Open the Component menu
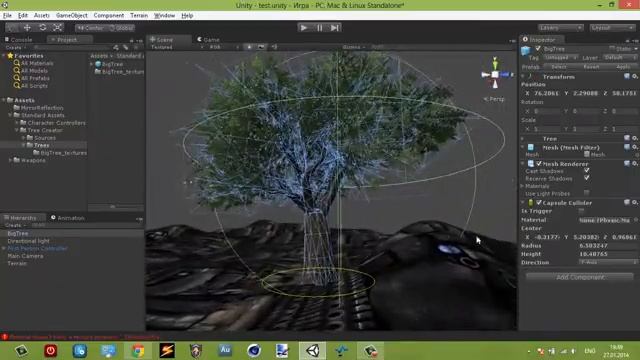The image size is (640, 360). click(x=109, y=16)
